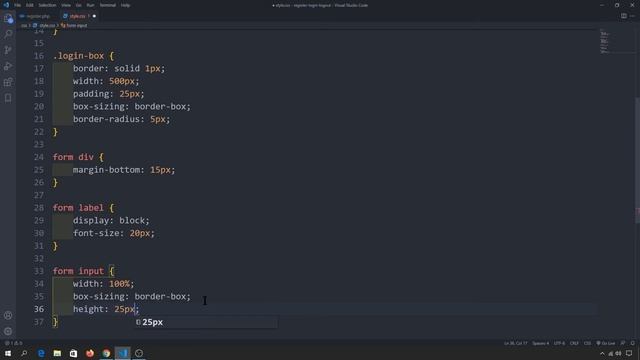Click the CRLF end-of-line status item
This screenshot has width=640, height=360.
point(574,343)
